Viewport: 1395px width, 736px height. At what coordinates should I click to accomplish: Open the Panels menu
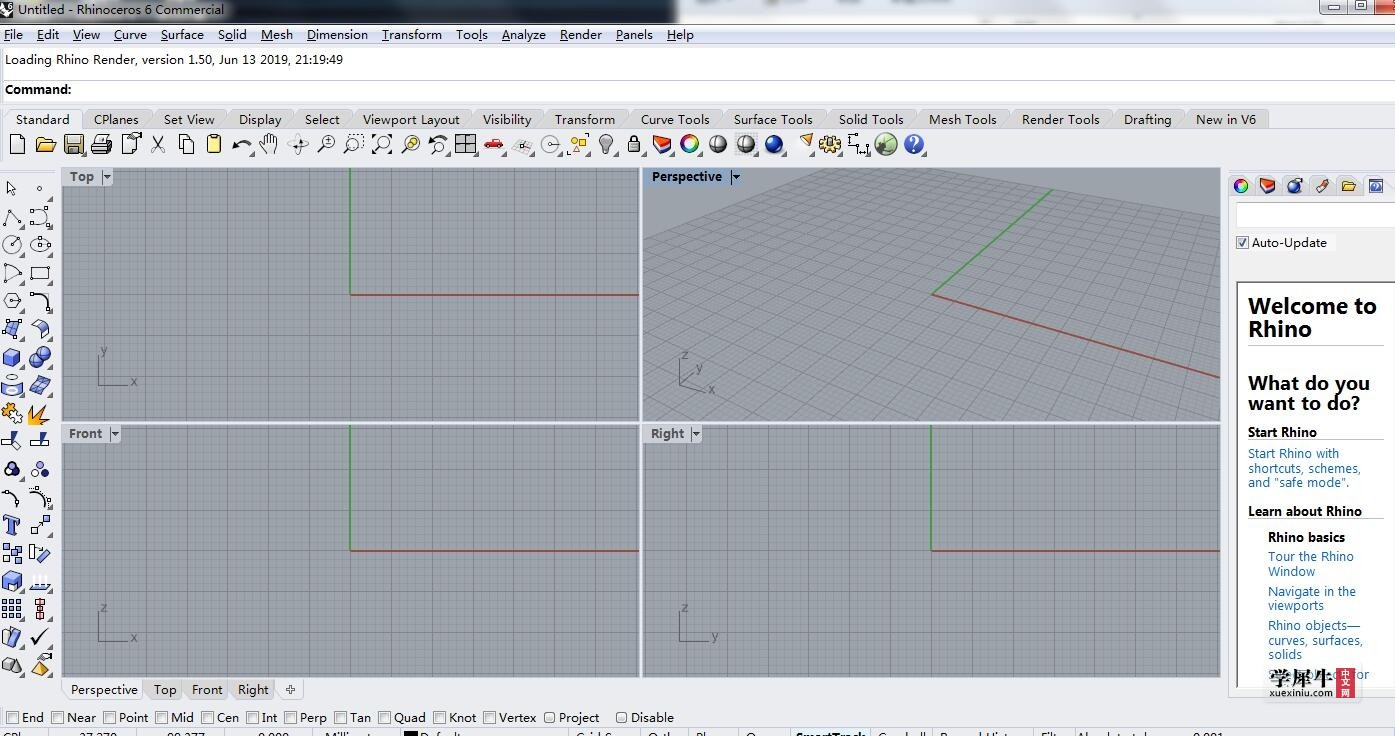tap(634, 34)
